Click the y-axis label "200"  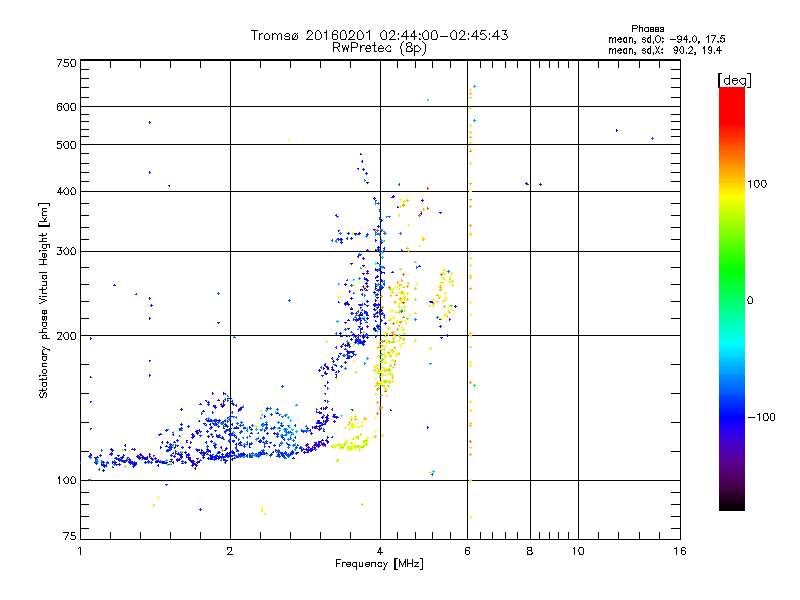click(66, 336)
